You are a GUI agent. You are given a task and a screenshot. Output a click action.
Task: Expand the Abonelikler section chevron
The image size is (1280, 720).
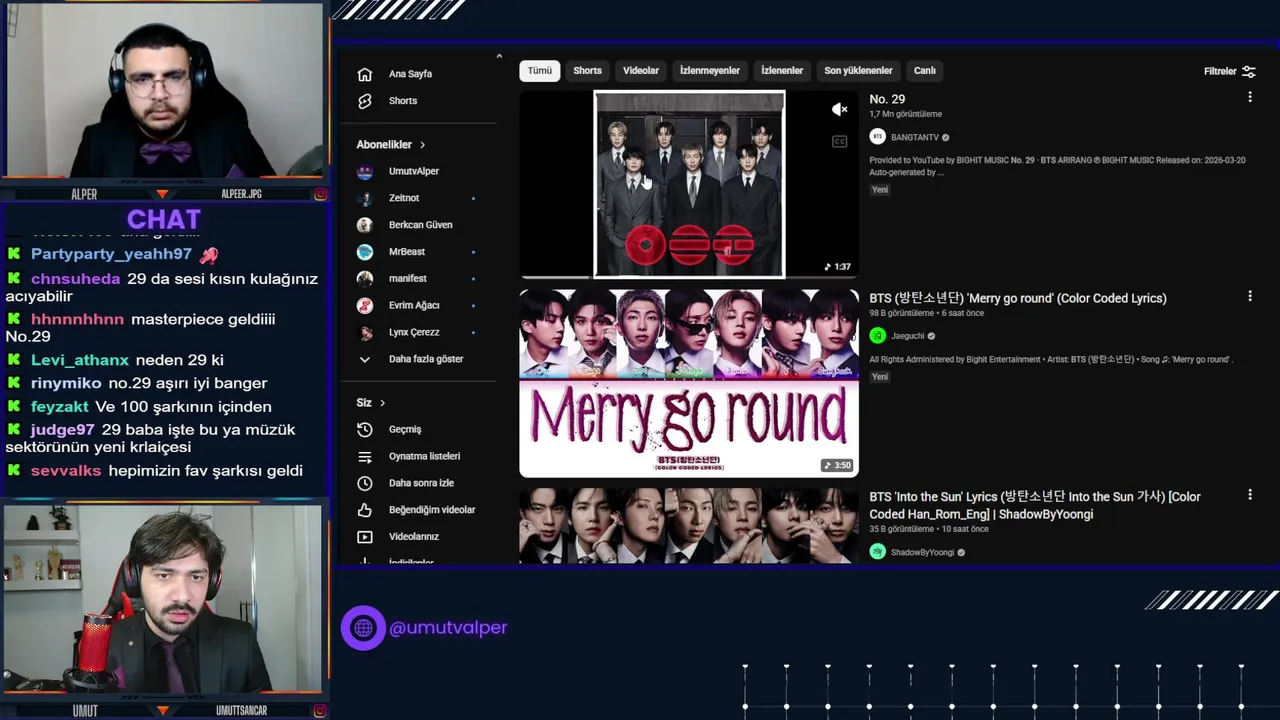[423, 145]
